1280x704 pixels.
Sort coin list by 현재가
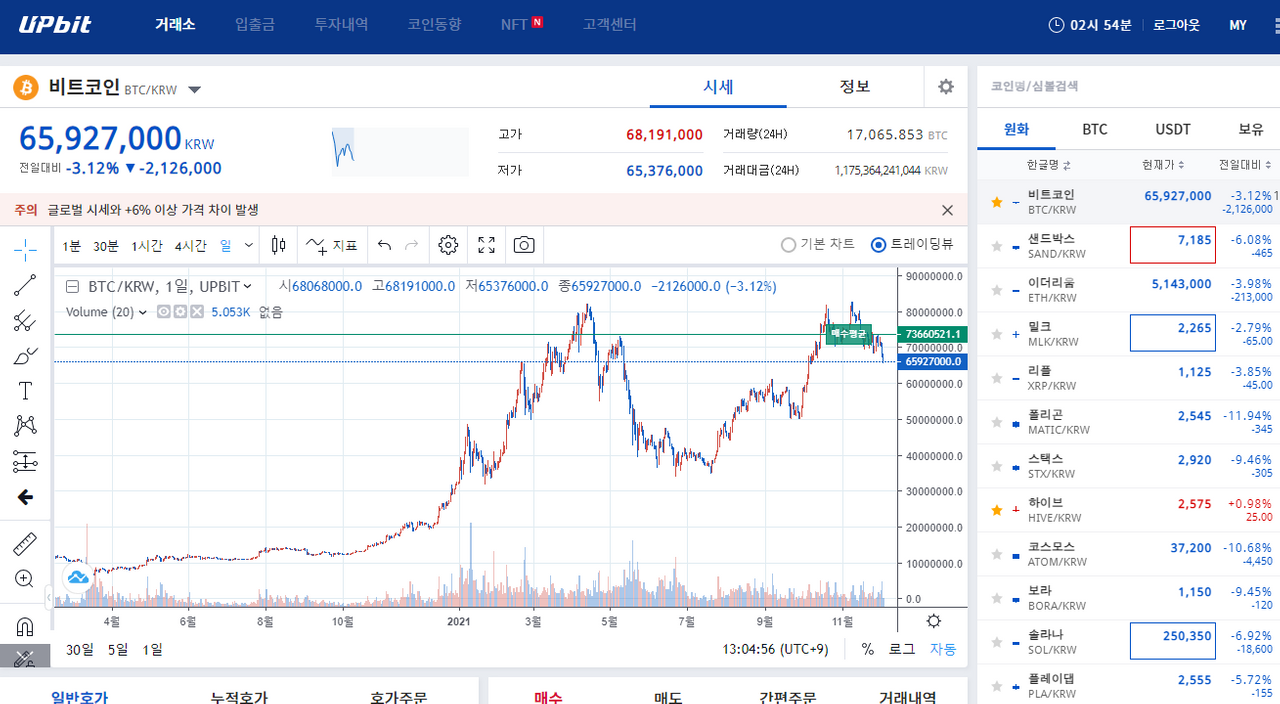pos(1163,165)
